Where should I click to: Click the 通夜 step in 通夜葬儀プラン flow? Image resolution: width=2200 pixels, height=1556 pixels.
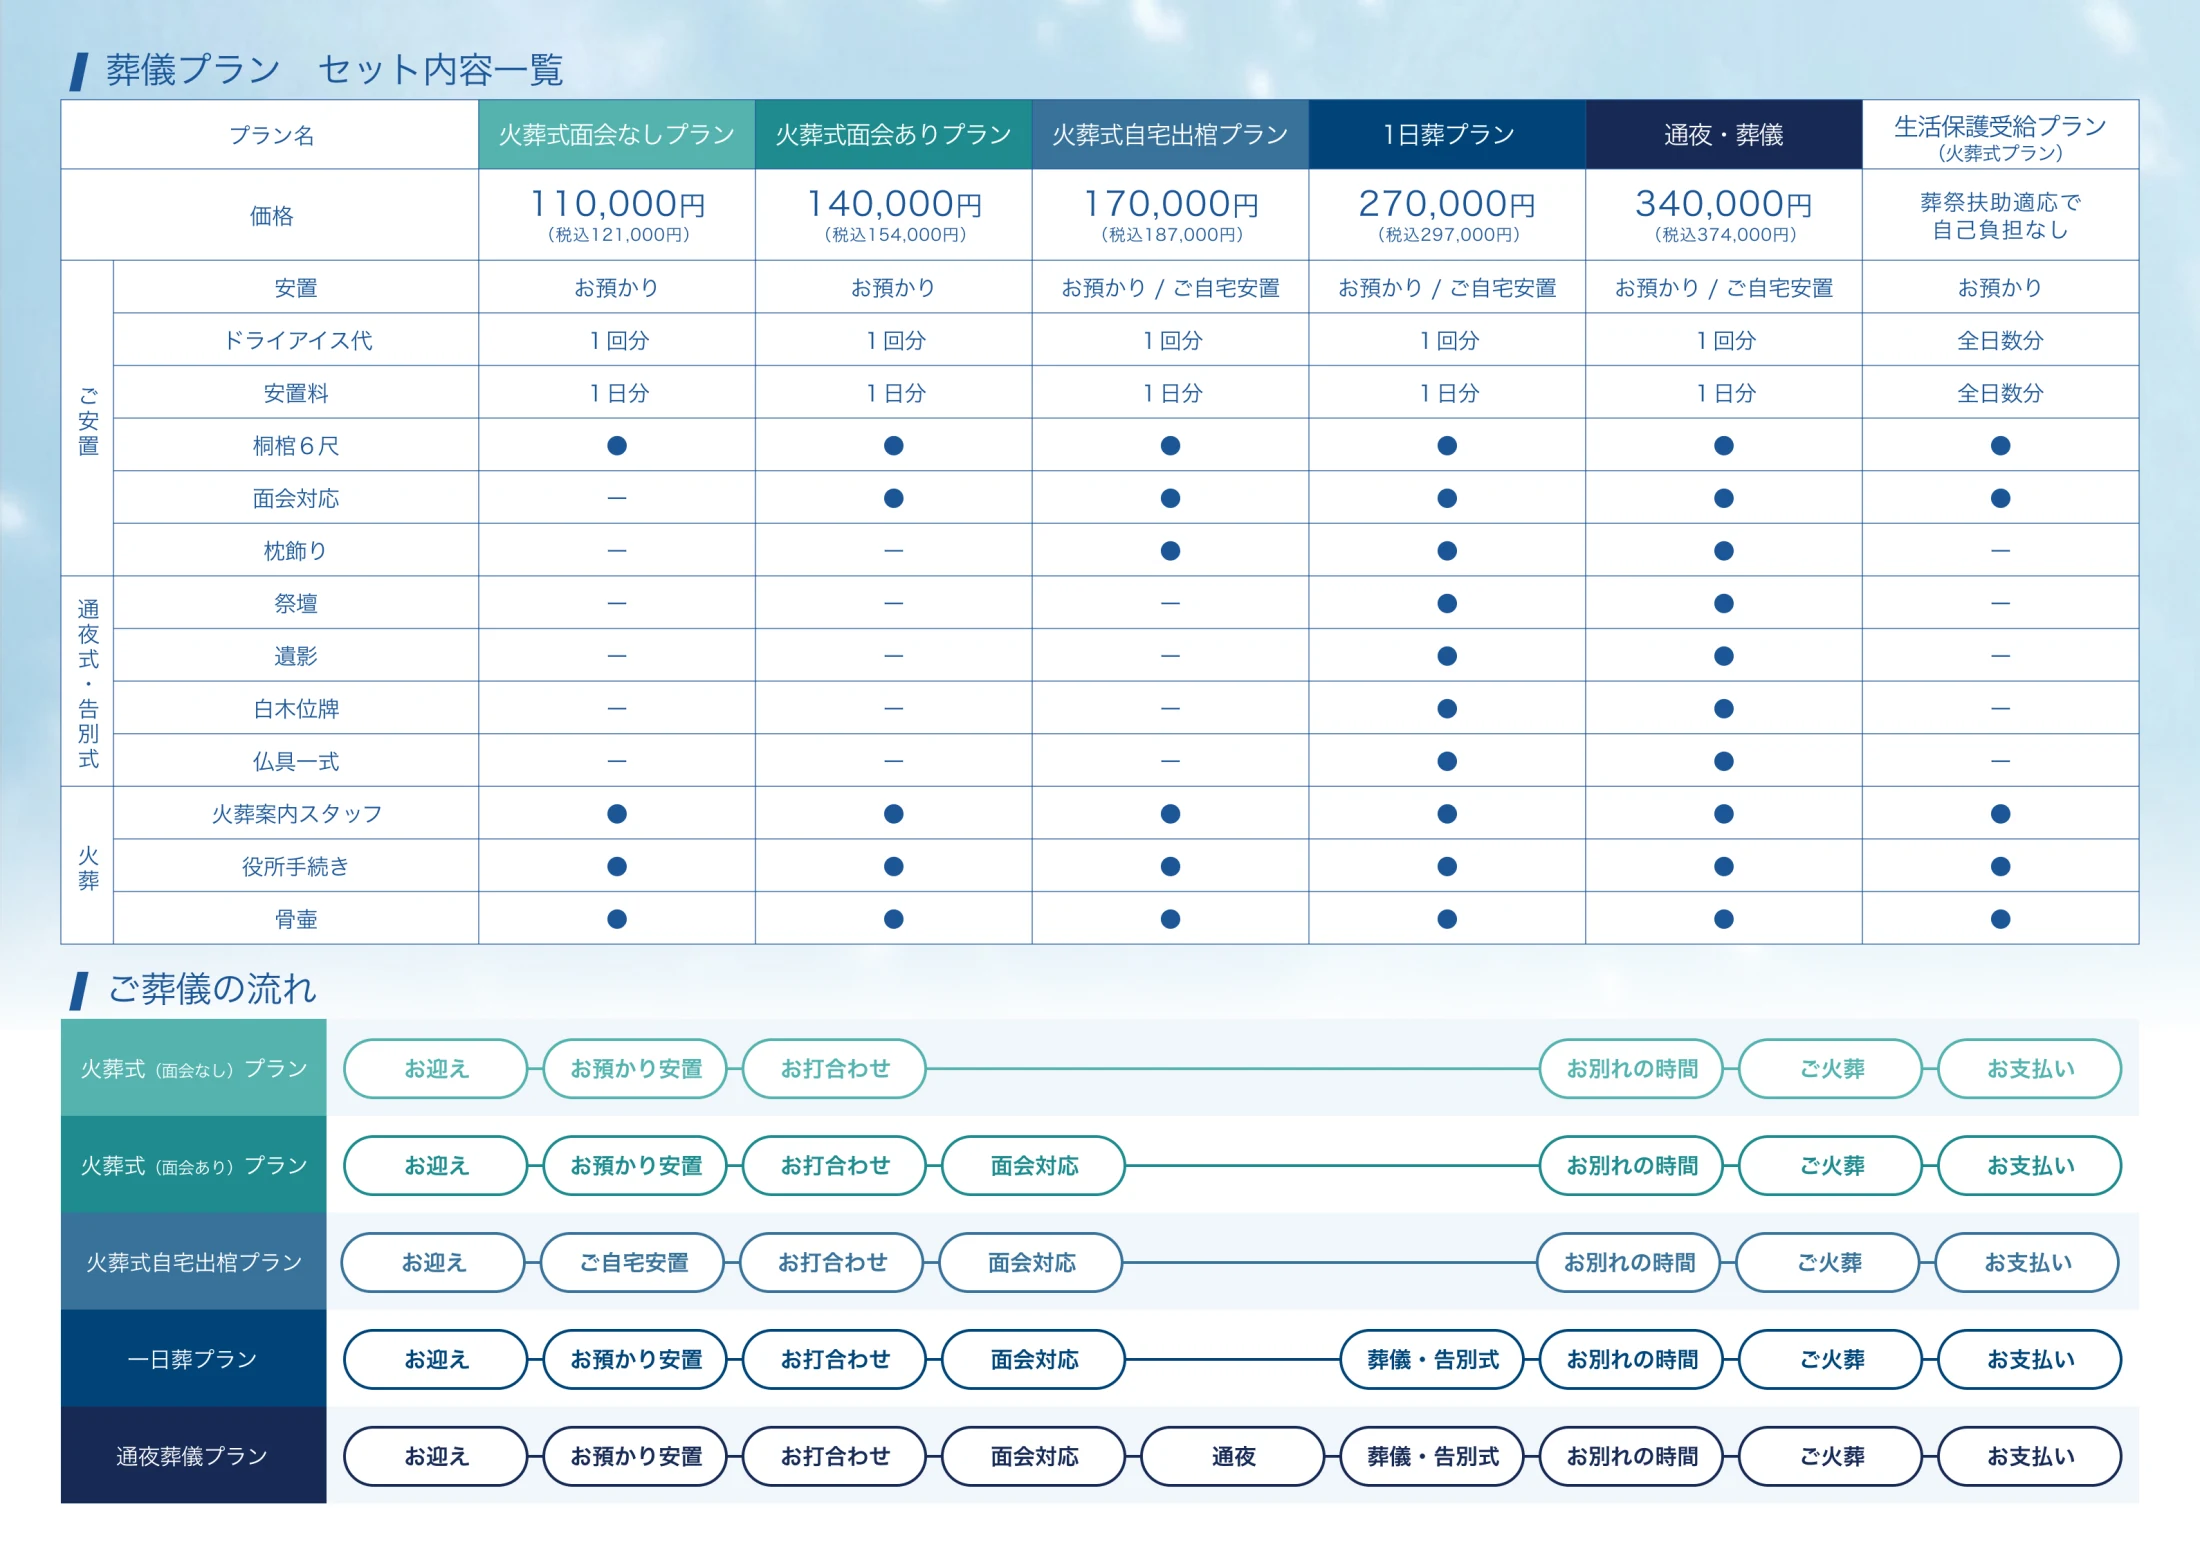tap(1233, 1456)
